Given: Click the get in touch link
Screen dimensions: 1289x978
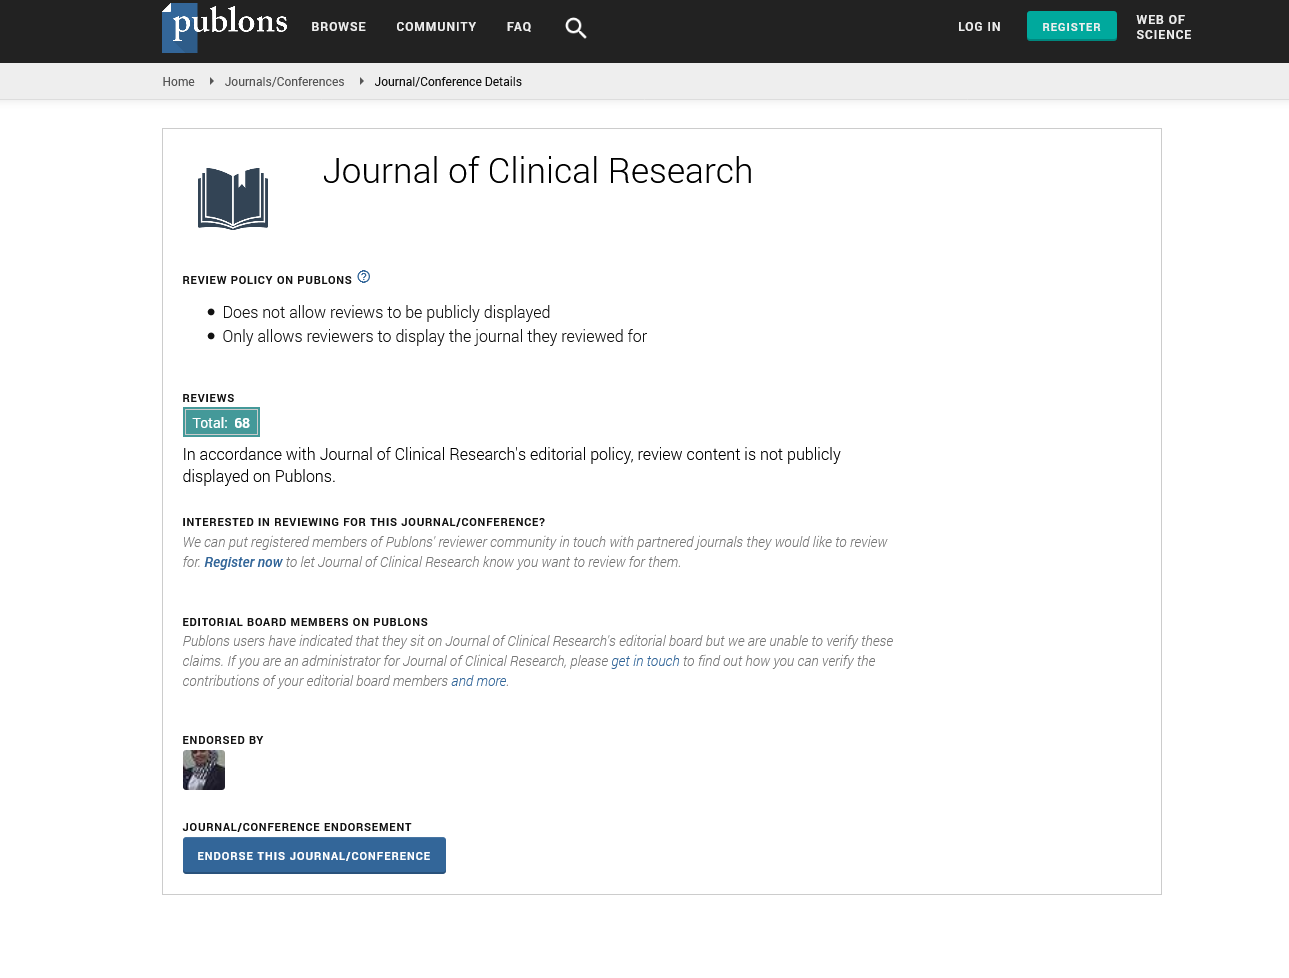Looking at the screenshot, I should 645,661.
